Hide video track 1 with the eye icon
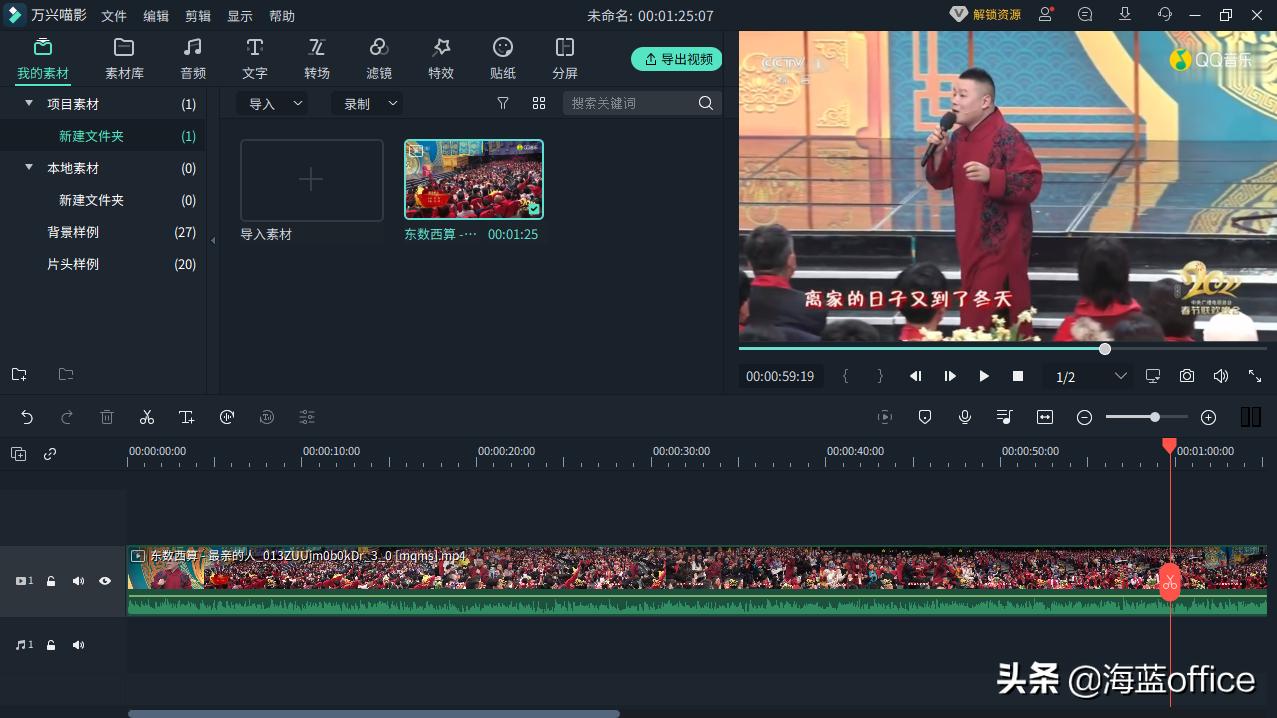This screenshot has height=718, width=1277. click(x=105, y=581)
